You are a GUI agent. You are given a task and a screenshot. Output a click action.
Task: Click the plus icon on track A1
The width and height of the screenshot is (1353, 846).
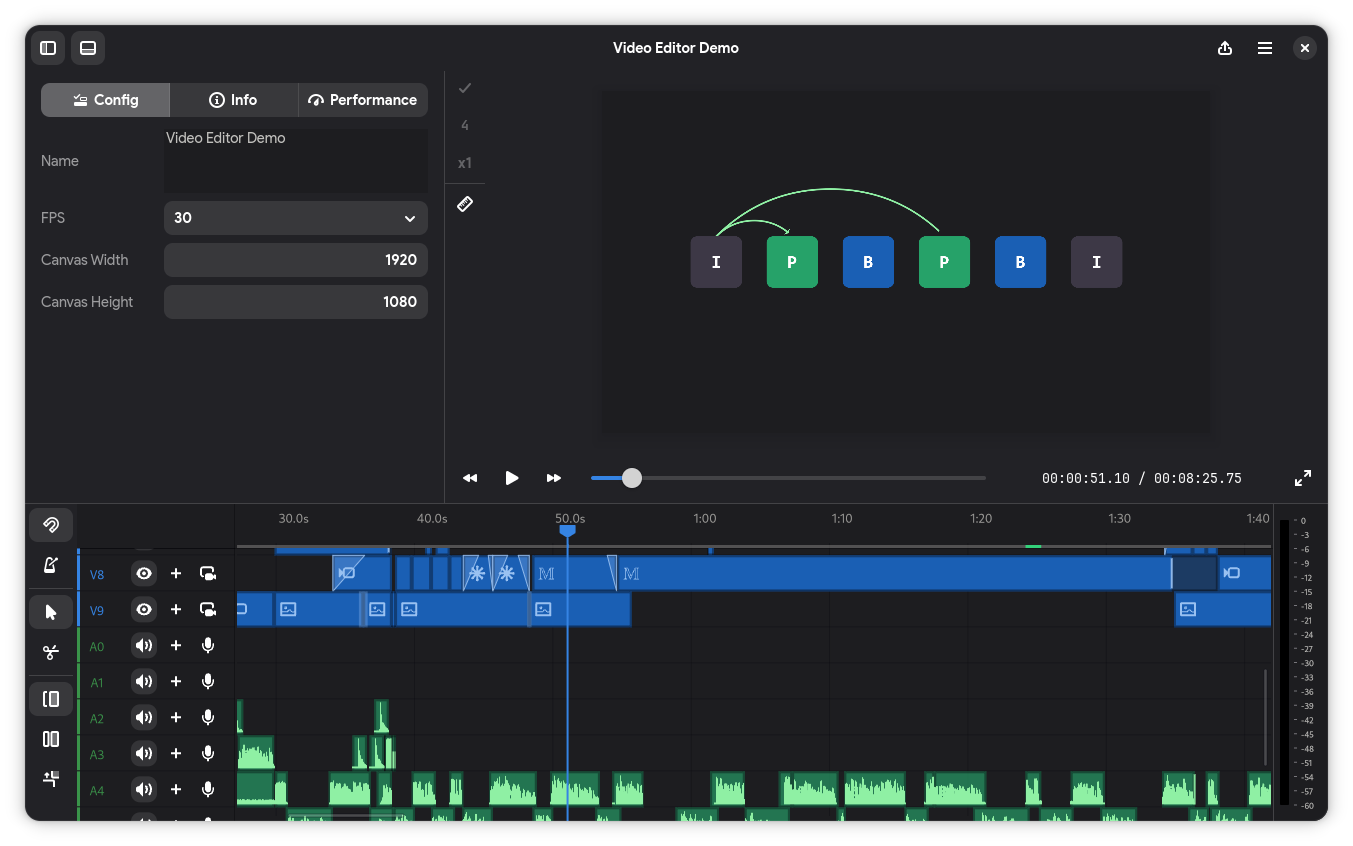[x=176, y=682]
